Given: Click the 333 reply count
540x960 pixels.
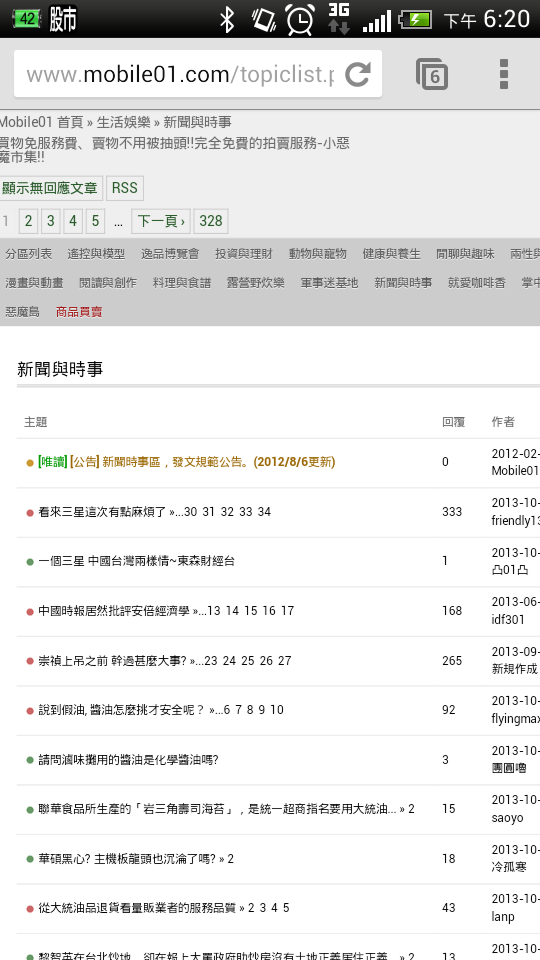Looking at the screenshot, I should (452, 512).
